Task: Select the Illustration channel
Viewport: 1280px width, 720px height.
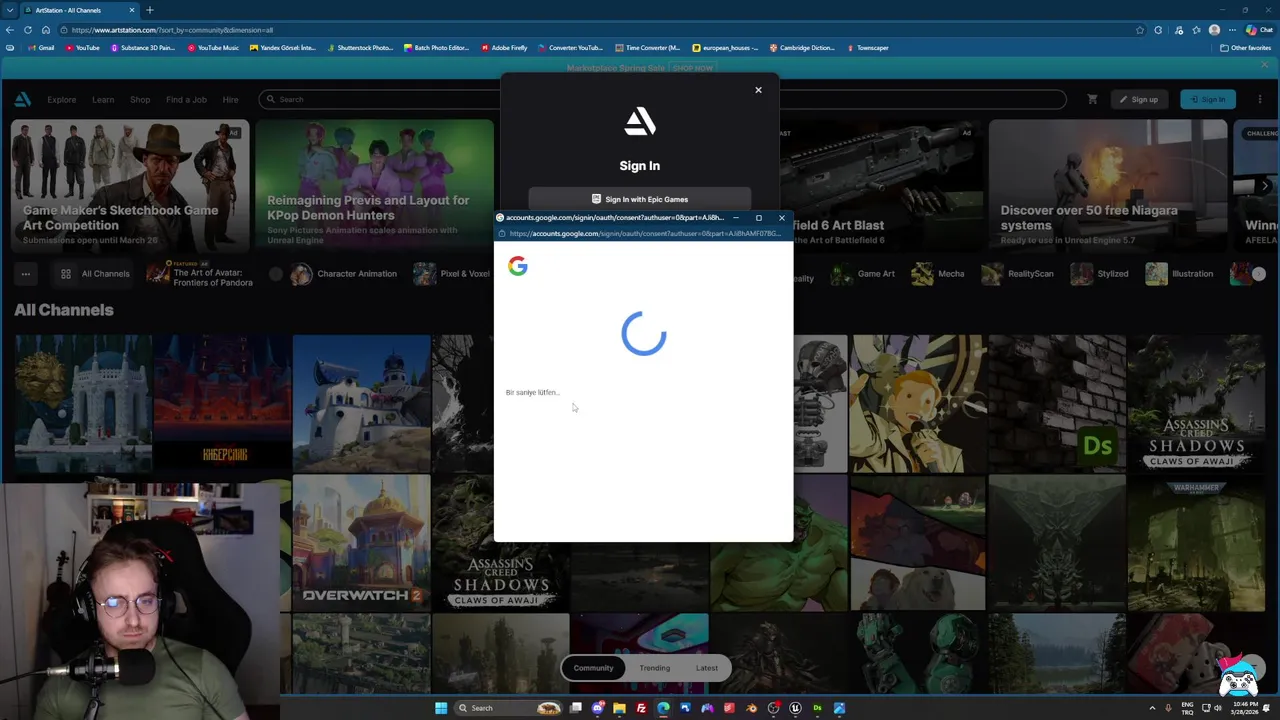Action: click(1179, 274)
